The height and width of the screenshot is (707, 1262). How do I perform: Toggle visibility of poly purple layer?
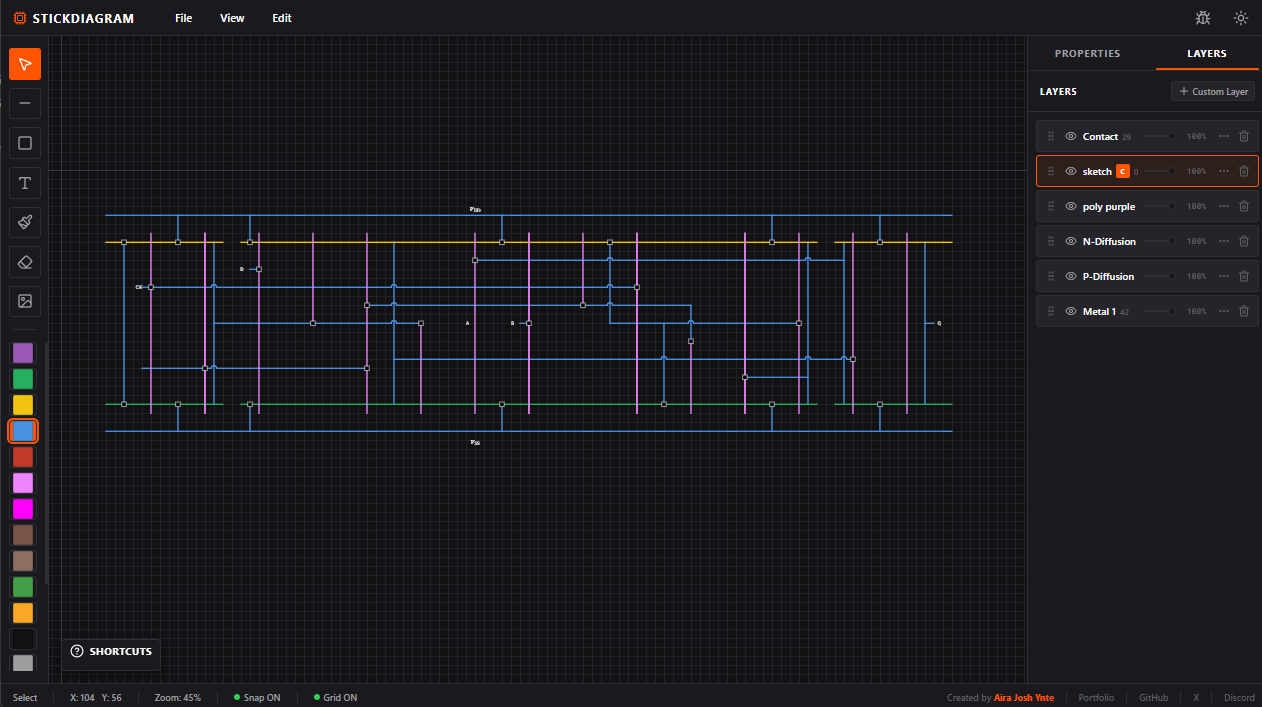point(1071,206)
